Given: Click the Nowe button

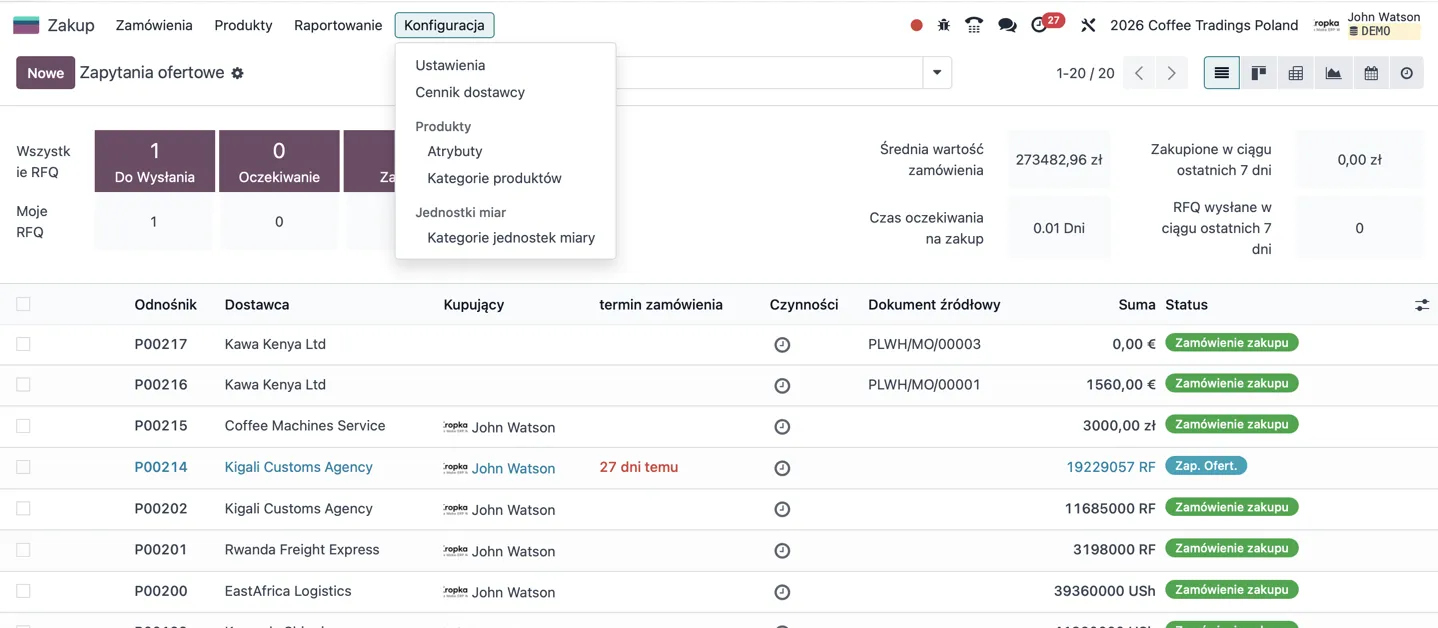Looking at the screenshot, I should pos(45,73).
